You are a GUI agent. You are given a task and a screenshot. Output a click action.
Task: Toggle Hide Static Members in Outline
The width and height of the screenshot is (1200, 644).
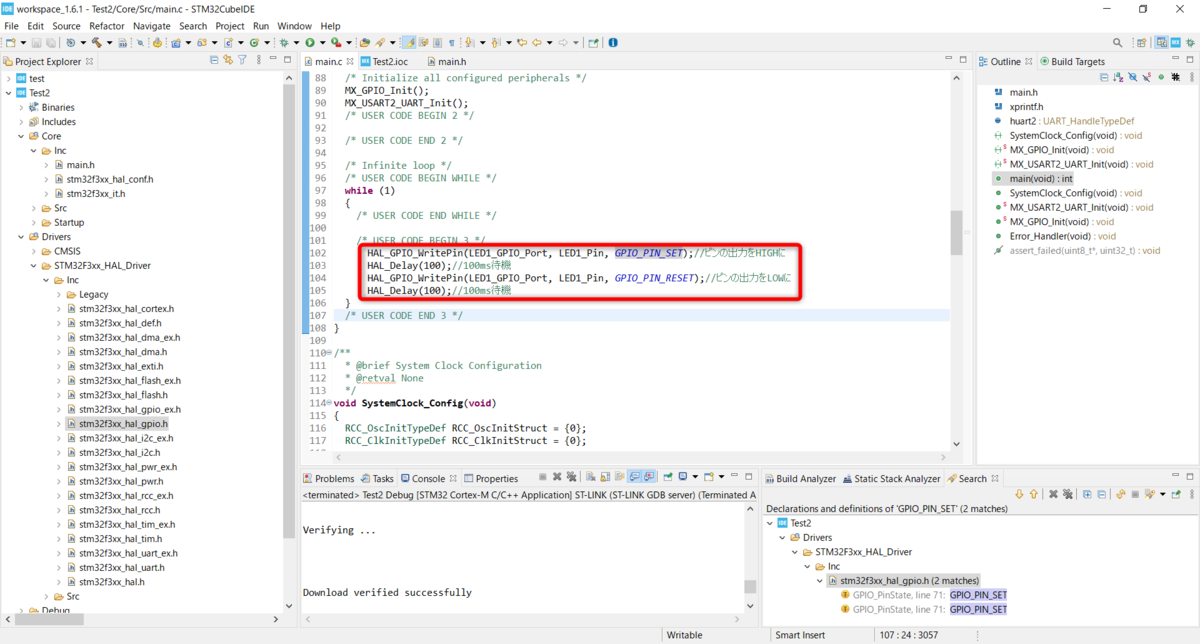(x=1146, y=77)
